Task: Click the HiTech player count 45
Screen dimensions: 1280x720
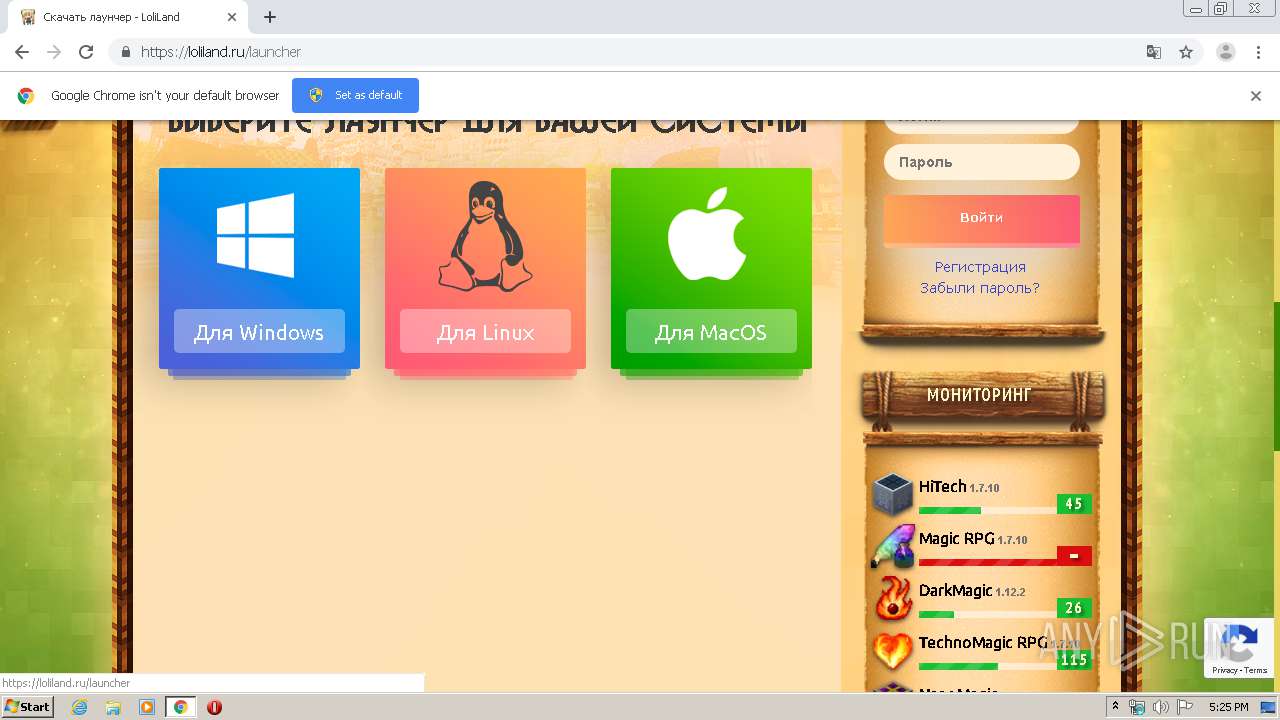Action: (1074, 504)
